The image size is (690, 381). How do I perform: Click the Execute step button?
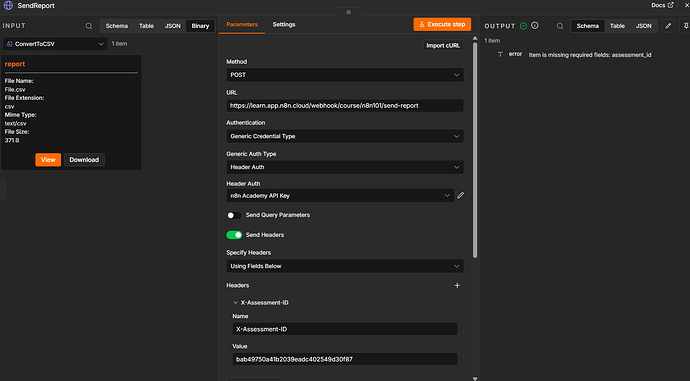[442, 25]
